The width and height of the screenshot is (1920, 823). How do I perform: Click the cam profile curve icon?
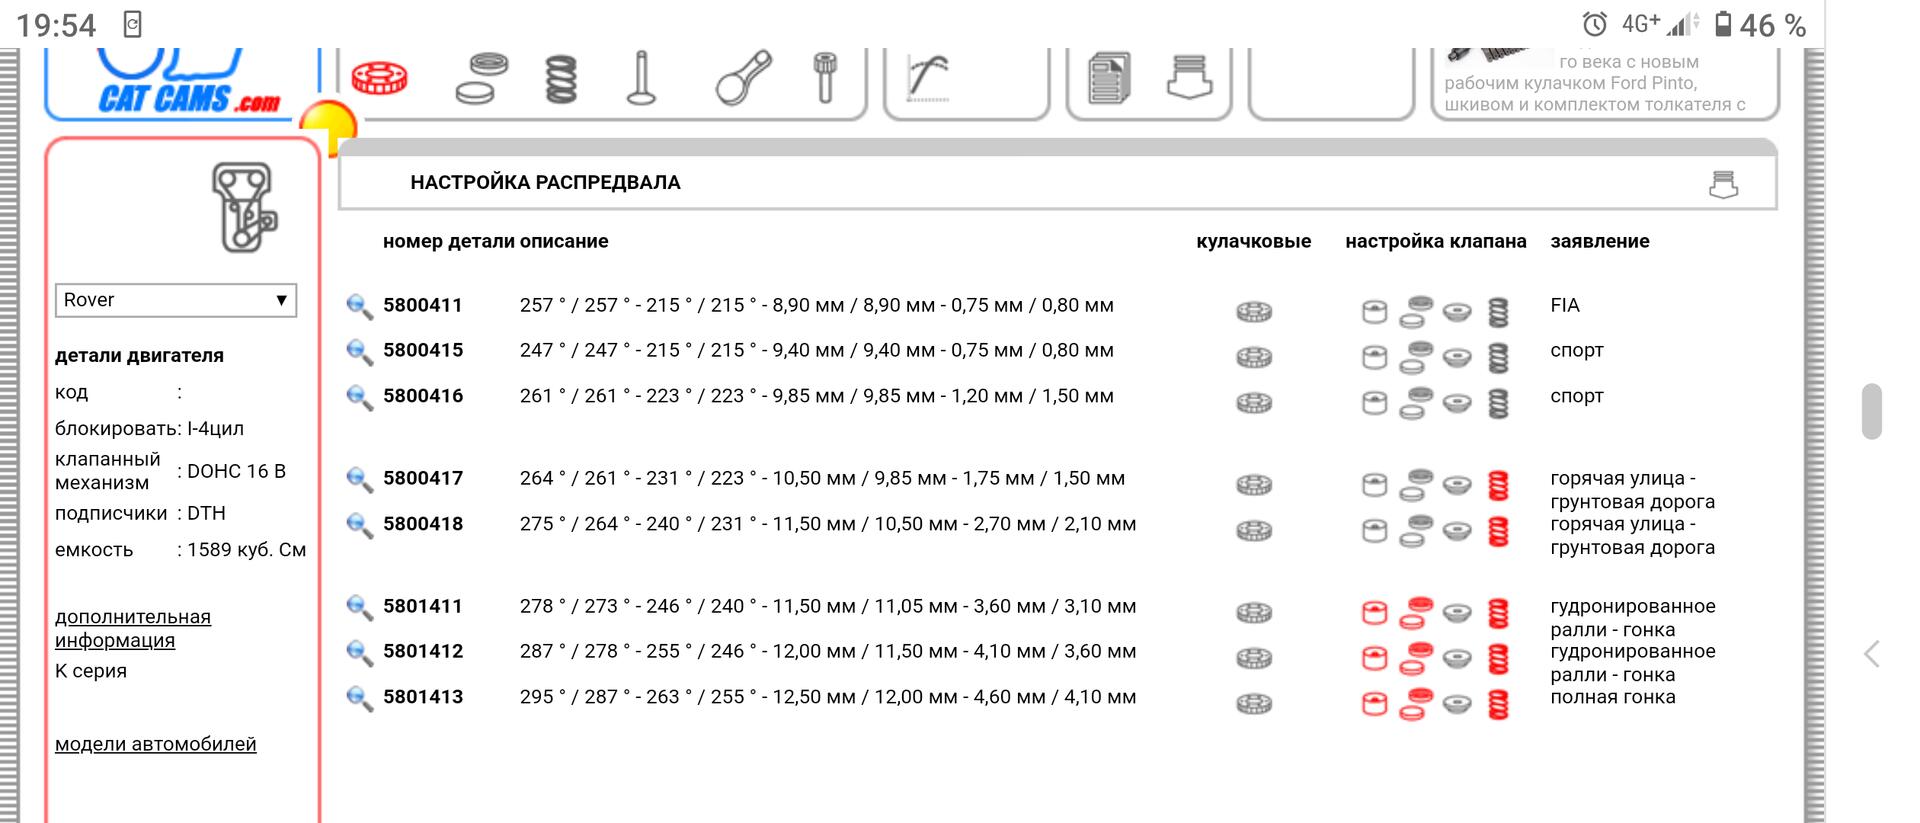928,78
